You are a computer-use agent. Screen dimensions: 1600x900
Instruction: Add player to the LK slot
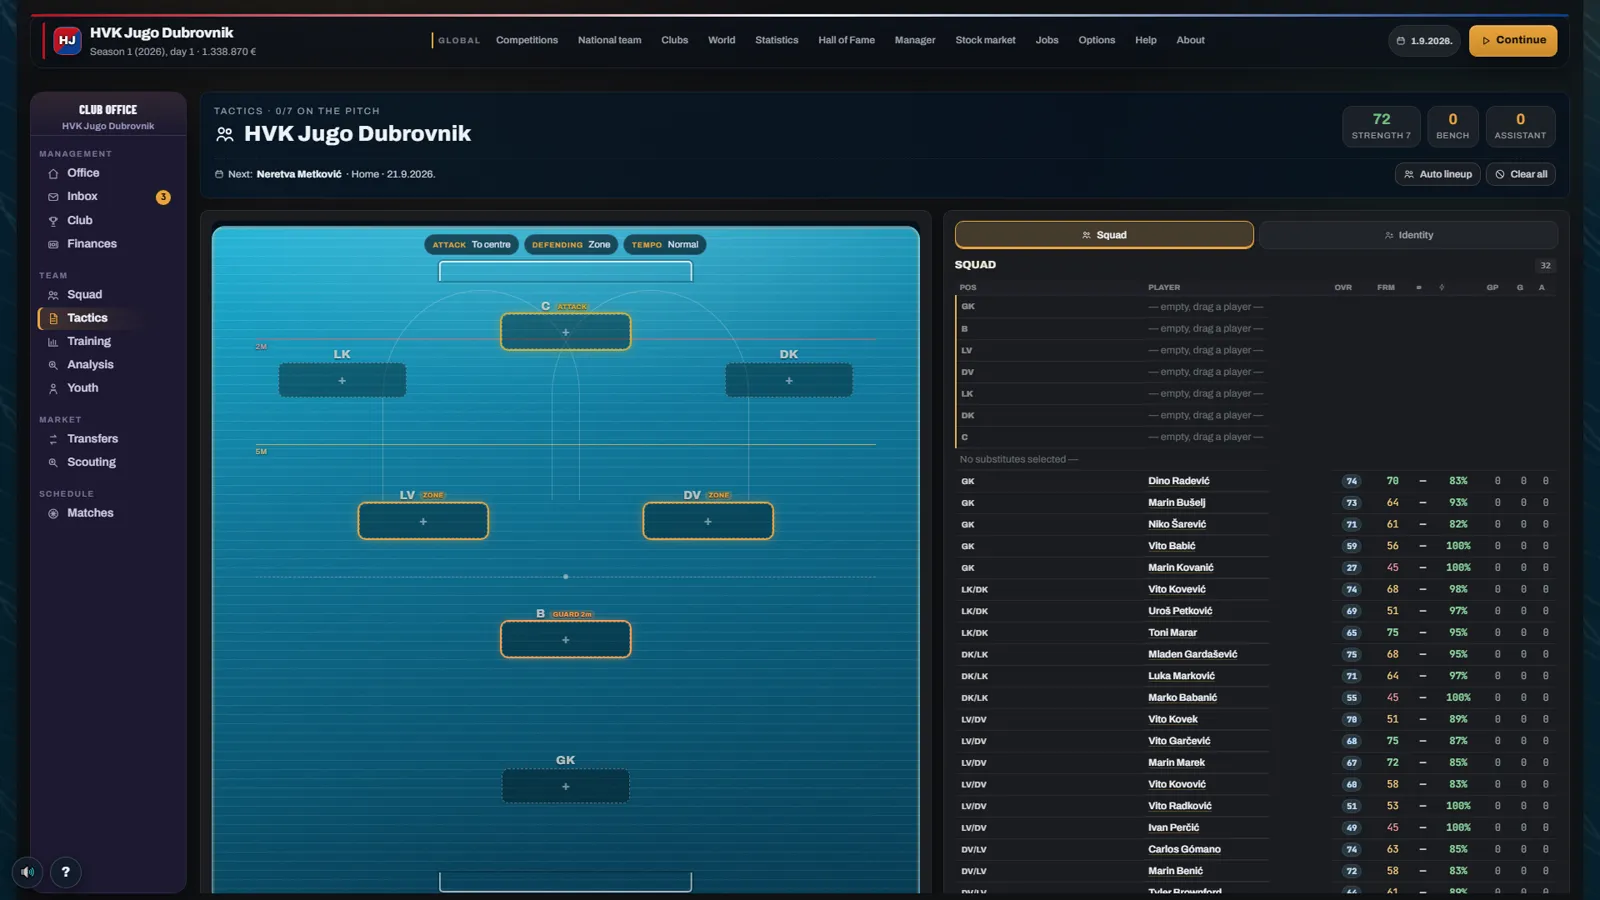point(342,380)
